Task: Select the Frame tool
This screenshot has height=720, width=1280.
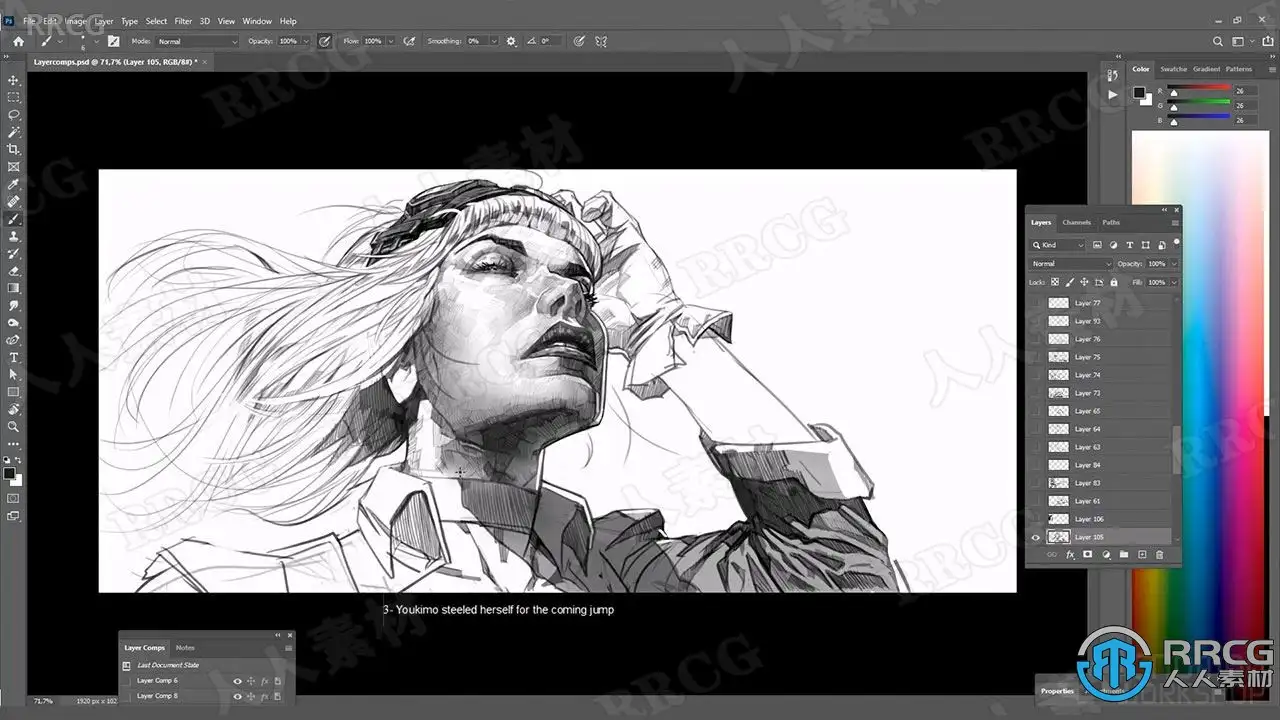Action: (13, 167)
